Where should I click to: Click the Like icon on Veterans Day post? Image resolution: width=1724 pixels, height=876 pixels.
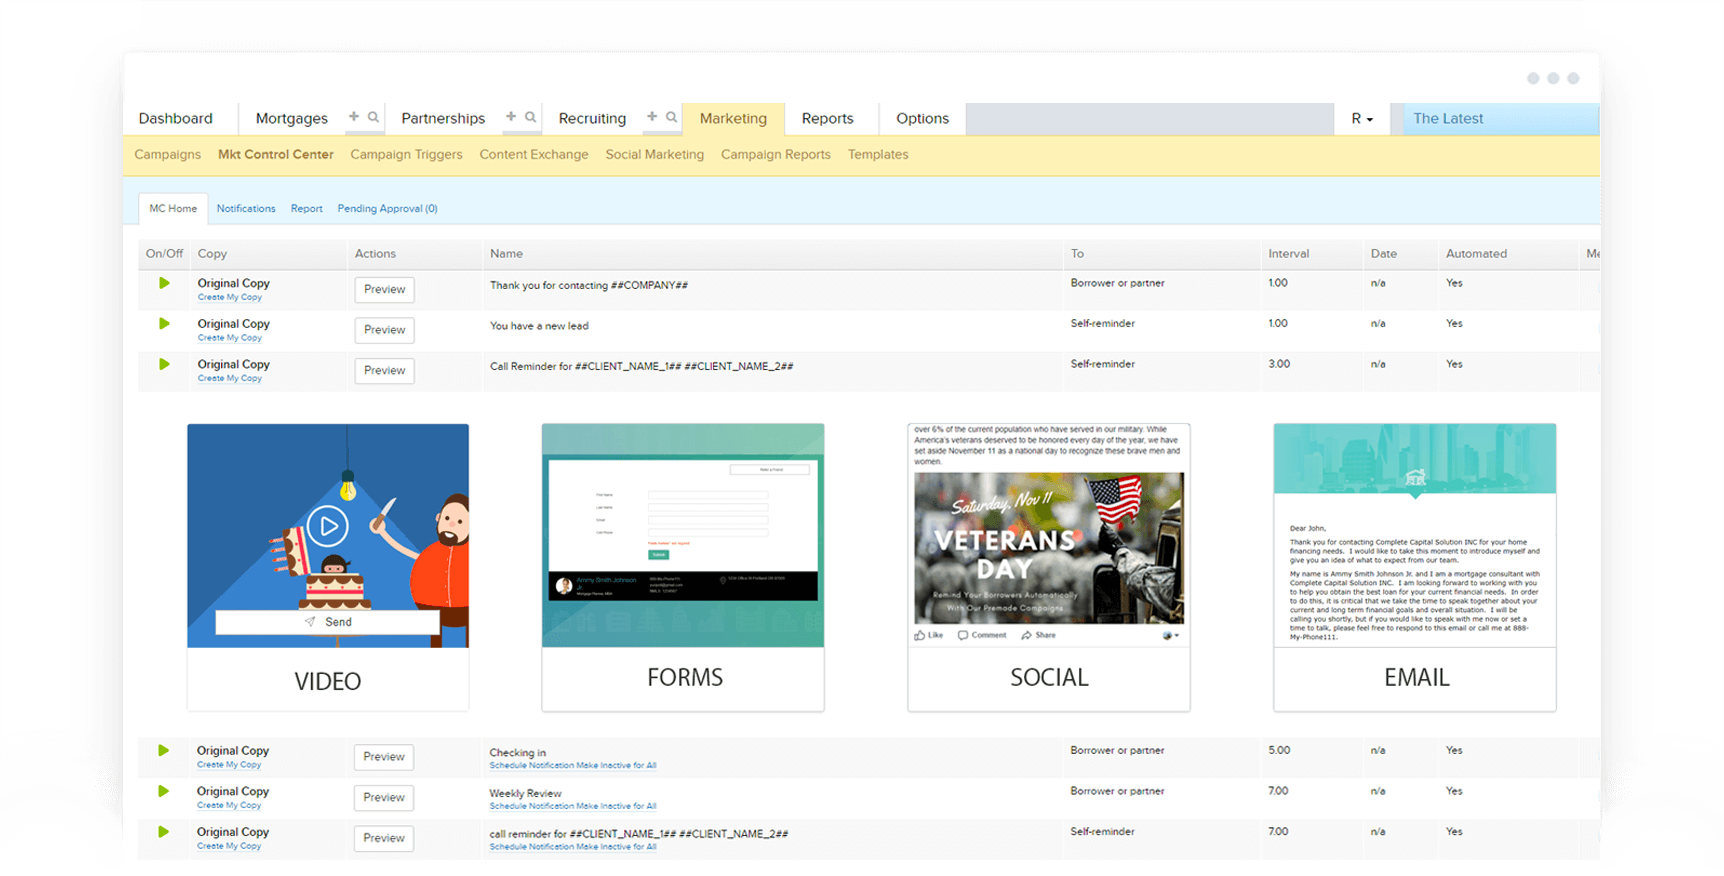click(x=921, y=635)
